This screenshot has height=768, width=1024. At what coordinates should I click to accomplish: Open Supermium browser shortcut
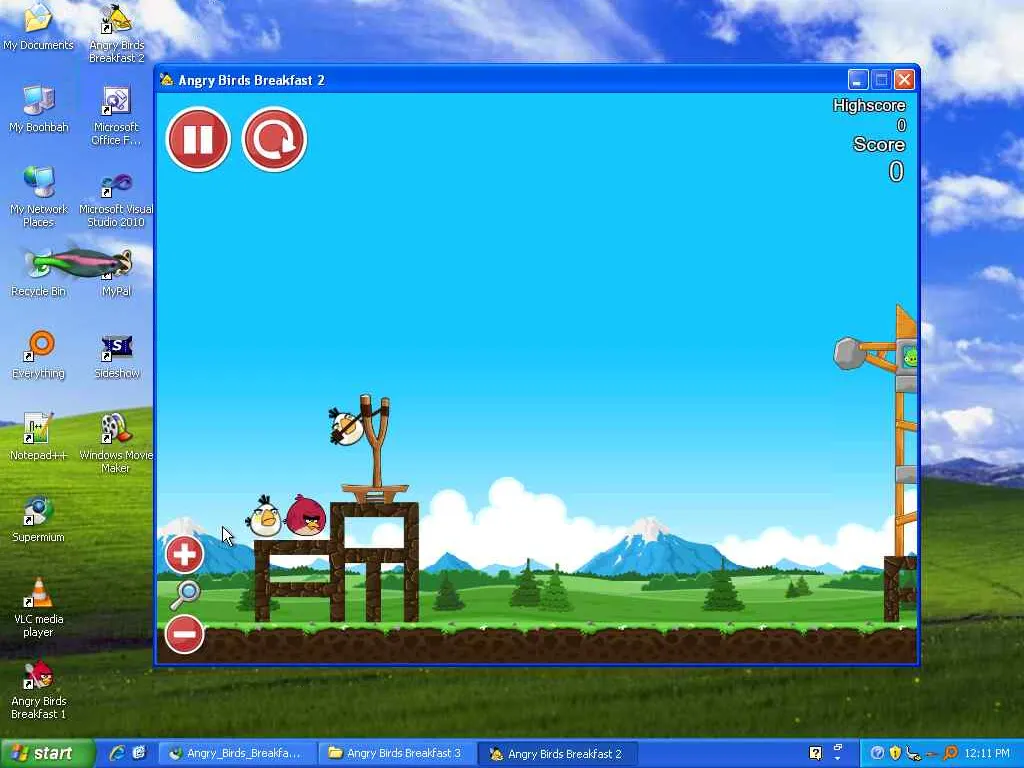pos(38,520)
